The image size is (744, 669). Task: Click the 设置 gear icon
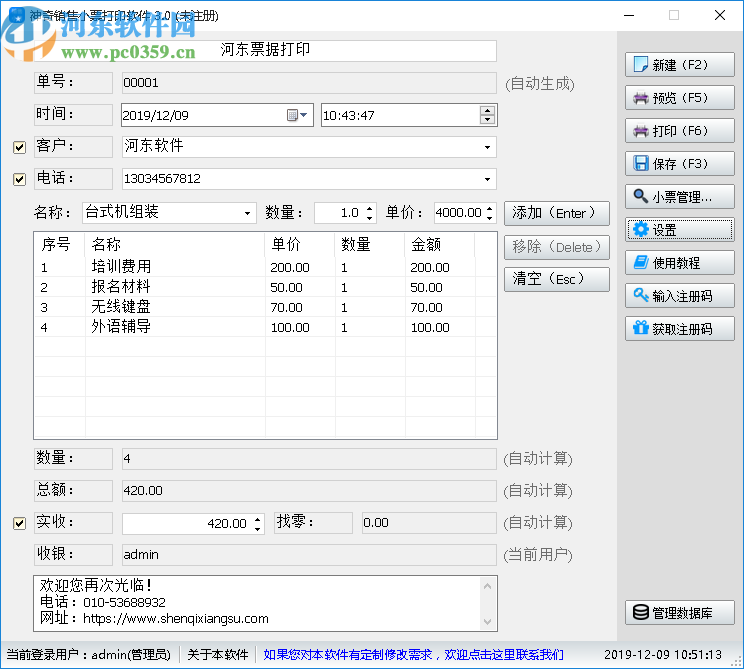click(641, 230)
